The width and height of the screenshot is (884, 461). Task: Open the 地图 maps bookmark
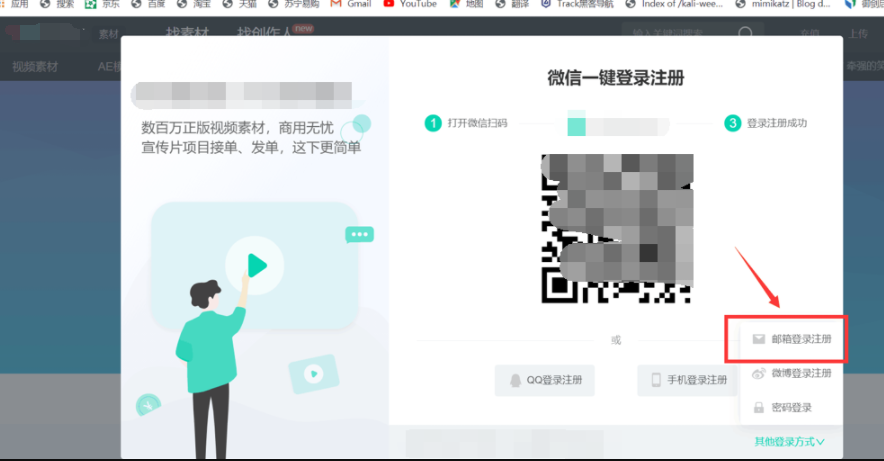coord(466,4)
